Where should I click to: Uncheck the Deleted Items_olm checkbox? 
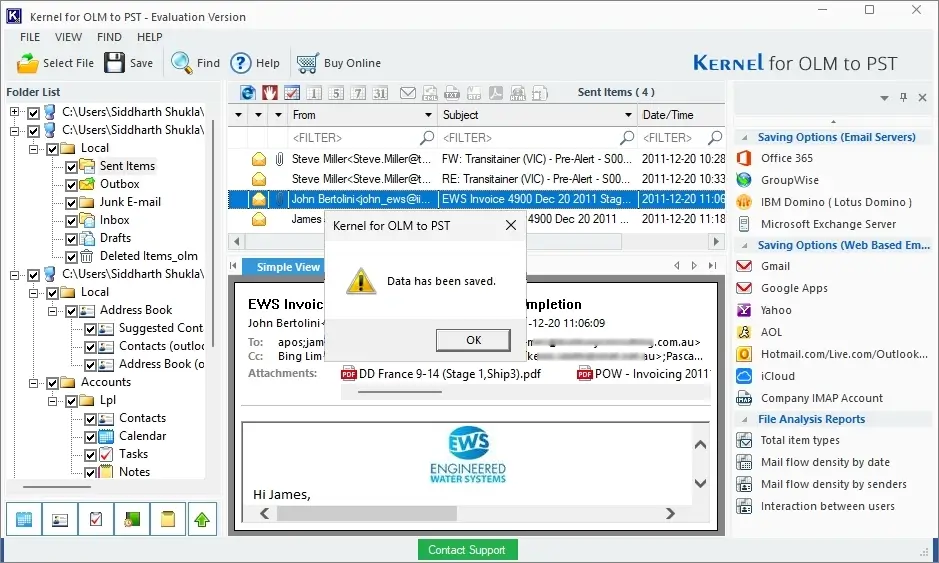coord(71,256)
